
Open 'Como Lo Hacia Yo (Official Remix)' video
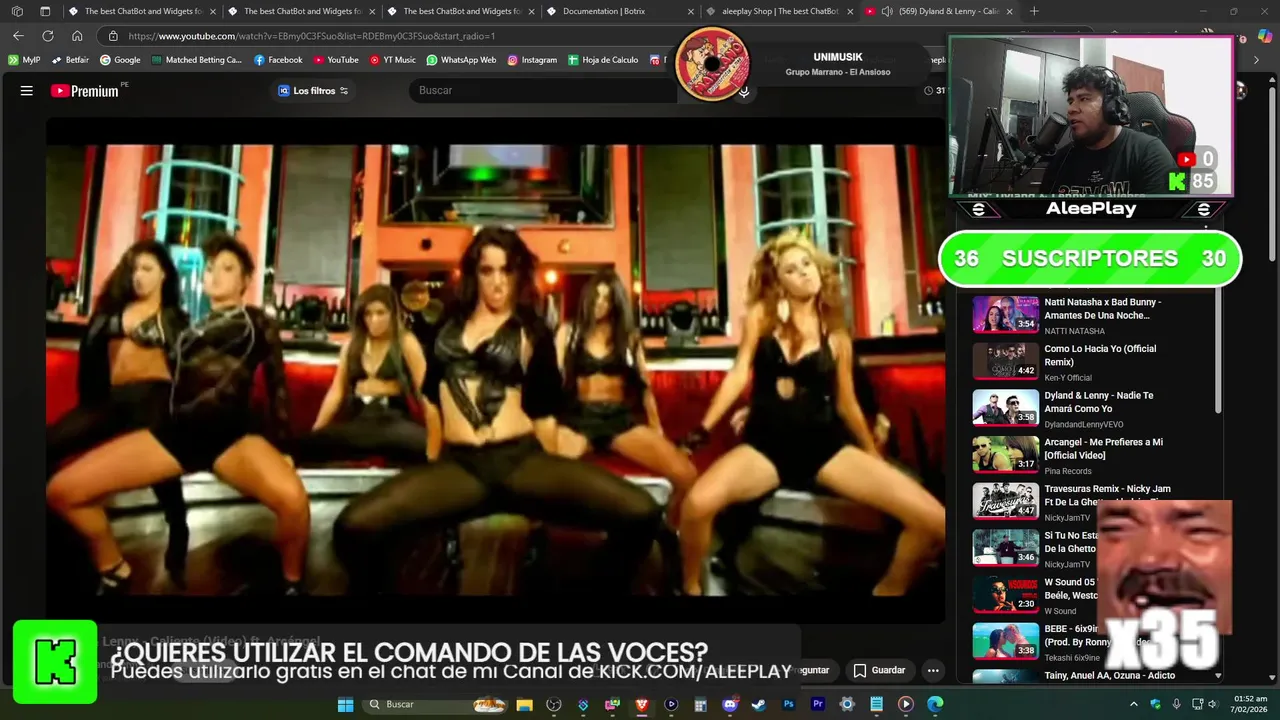coord(1100,355)
